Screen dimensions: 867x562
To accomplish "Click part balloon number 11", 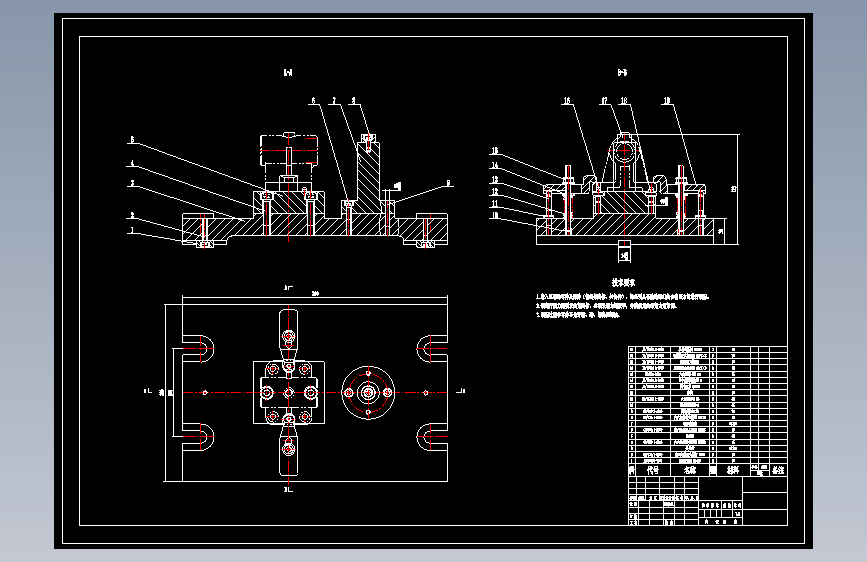I will (495, 204).
